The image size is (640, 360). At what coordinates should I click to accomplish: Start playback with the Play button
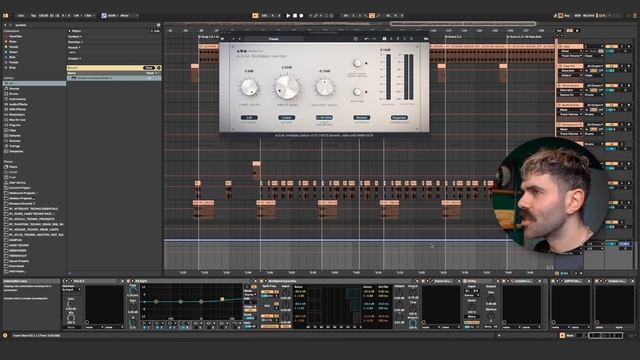tap(288, 16)
